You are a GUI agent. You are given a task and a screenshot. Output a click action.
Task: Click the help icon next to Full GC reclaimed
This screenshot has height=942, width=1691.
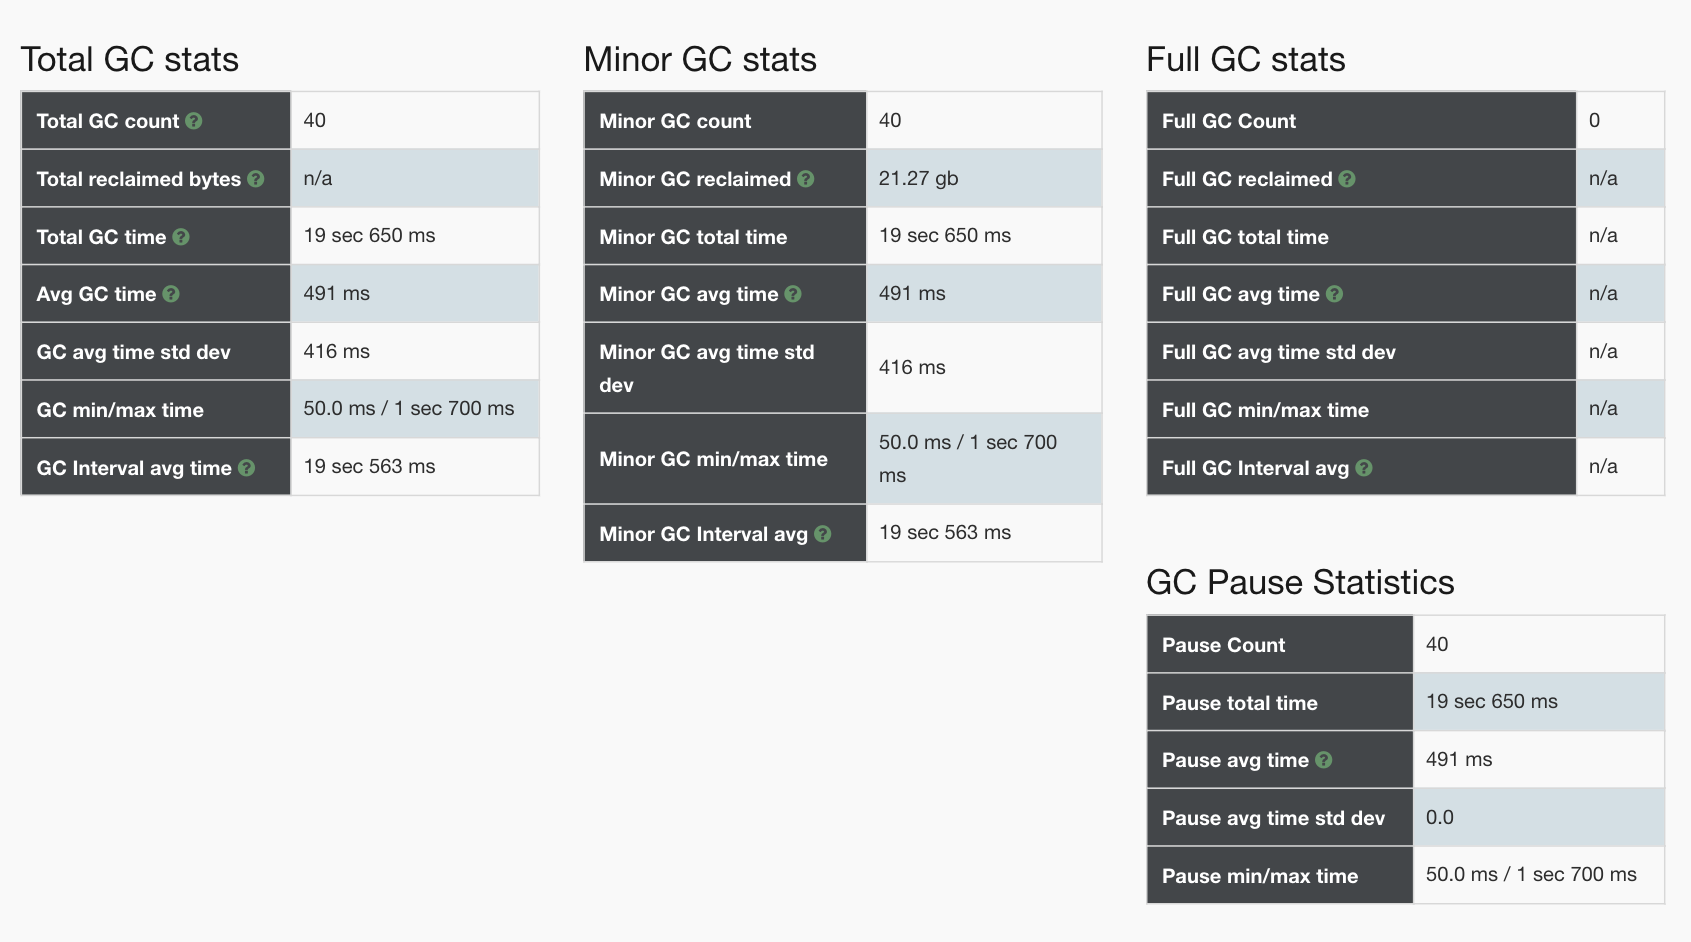click(x=1347, y=179)
